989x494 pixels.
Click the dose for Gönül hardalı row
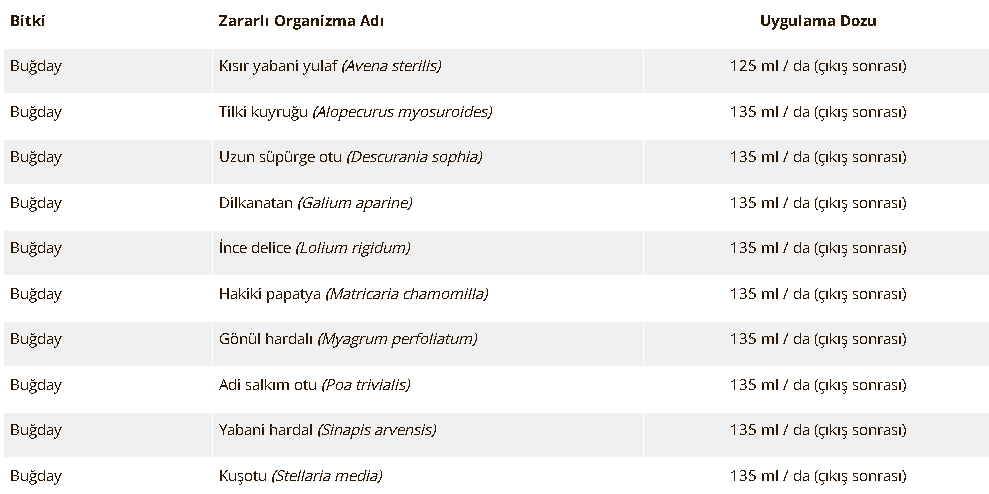tap(817, 339)
